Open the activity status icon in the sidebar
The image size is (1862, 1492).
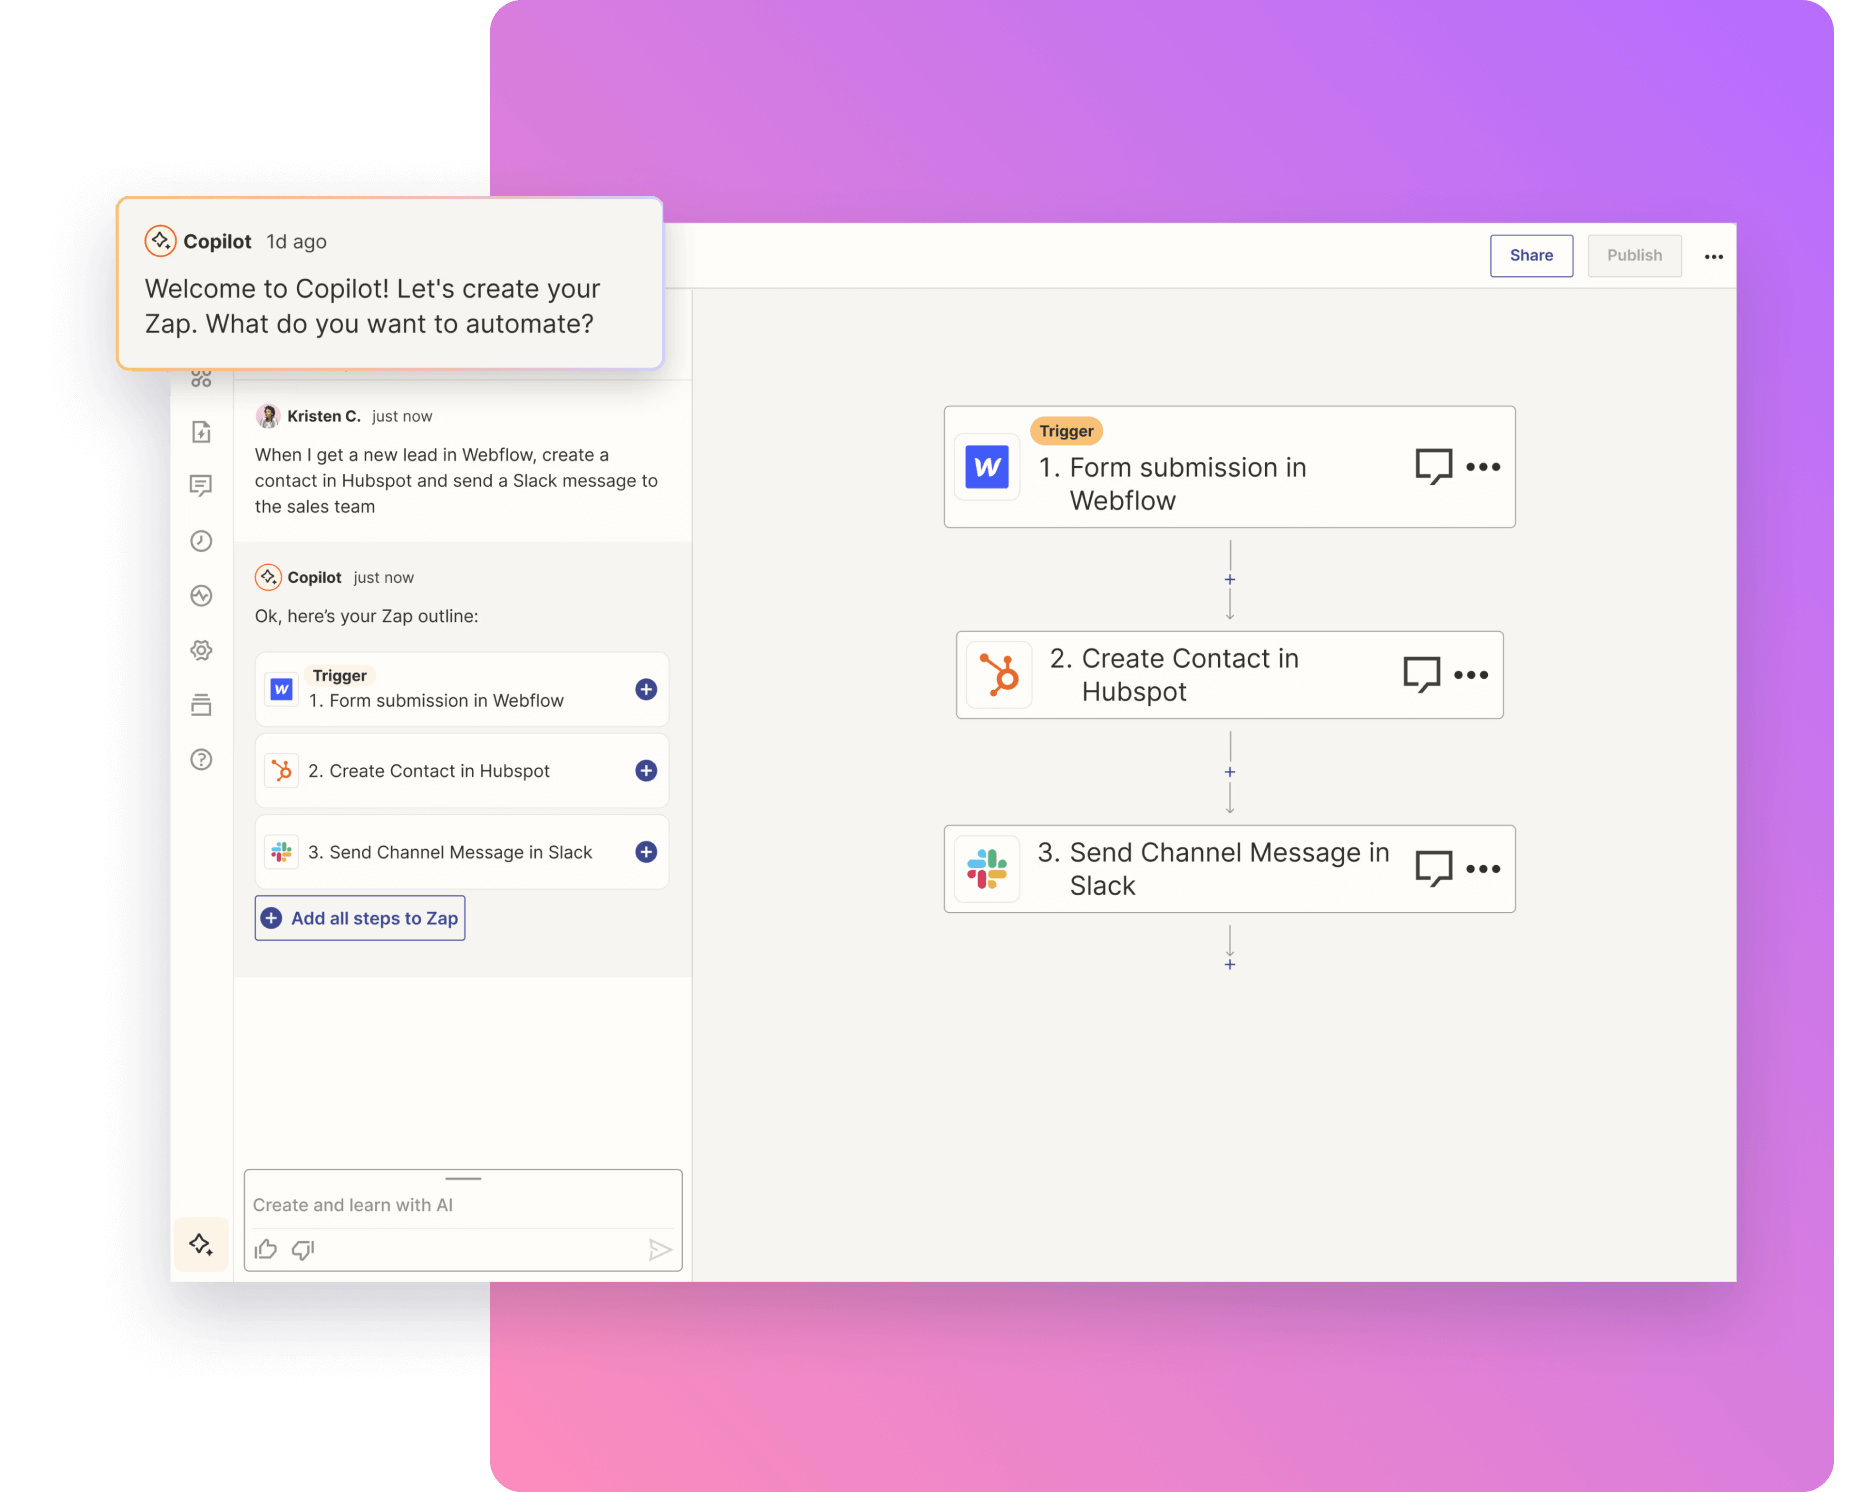(x=201, y=596)
